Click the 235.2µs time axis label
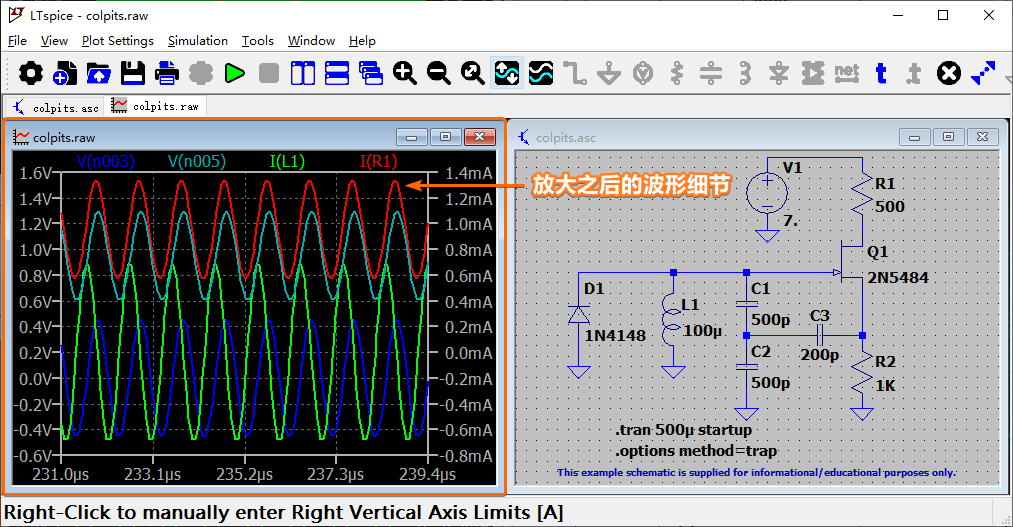The width and height of the screenshot is (1013, 527). 244,475
